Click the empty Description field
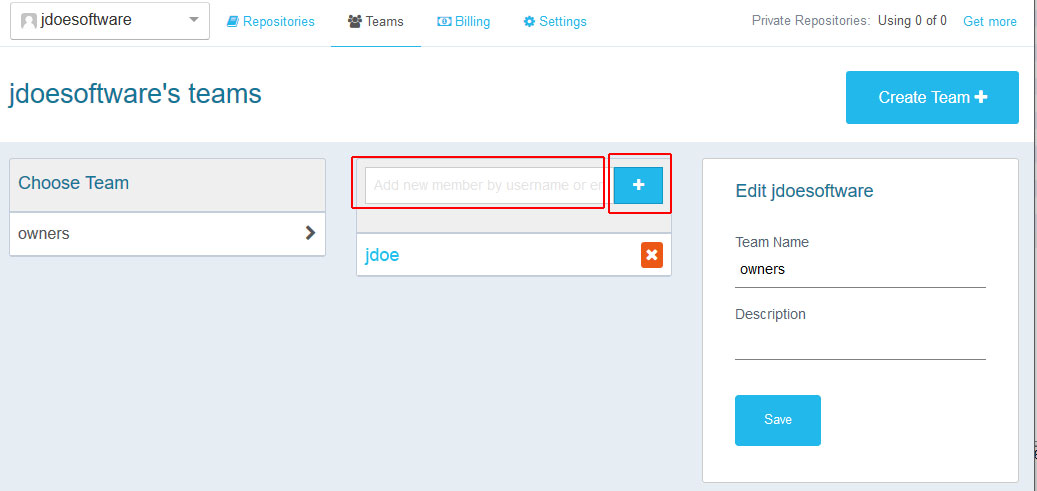Viewport: 1037px width, 491px height. pyautogui.click(x=860, y=344)
